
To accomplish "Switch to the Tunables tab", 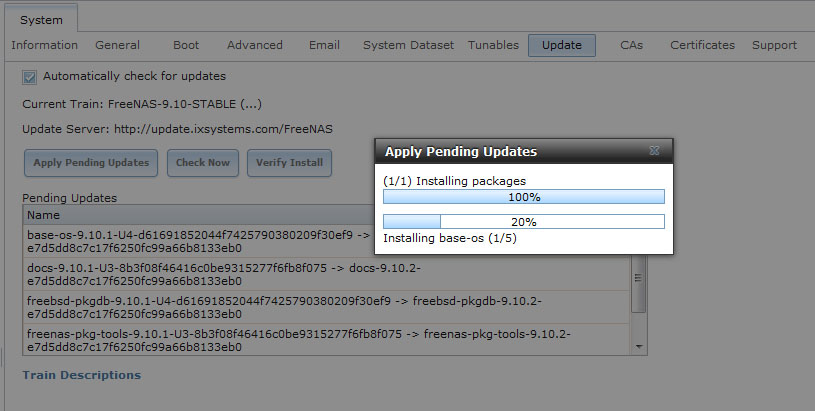I will tap(493, 45).
